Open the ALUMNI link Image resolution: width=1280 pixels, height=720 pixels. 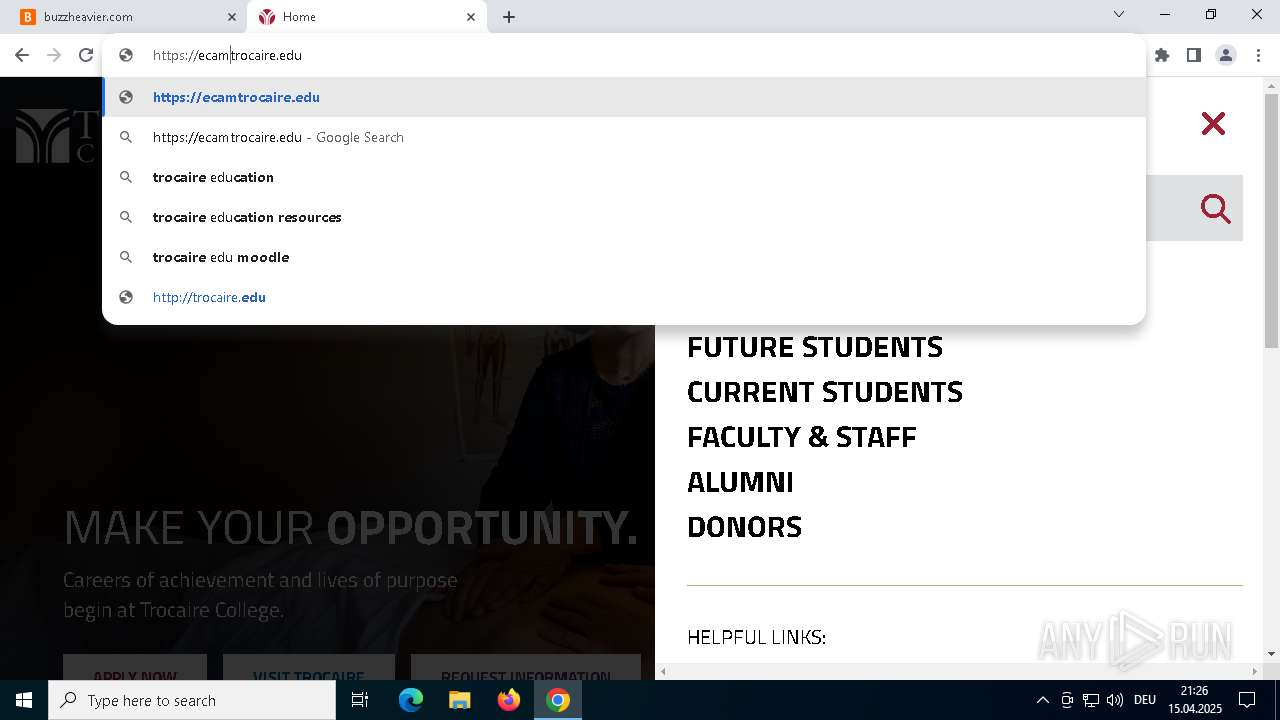point(740,482)
